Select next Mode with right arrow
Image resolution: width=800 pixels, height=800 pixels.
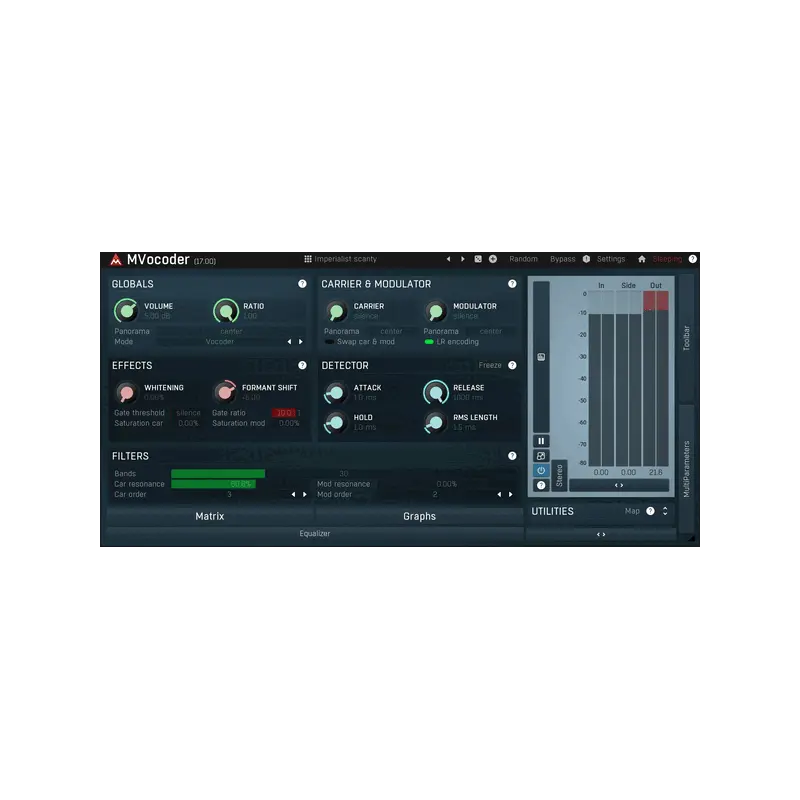pyautogui.click(x=301, y=342)
